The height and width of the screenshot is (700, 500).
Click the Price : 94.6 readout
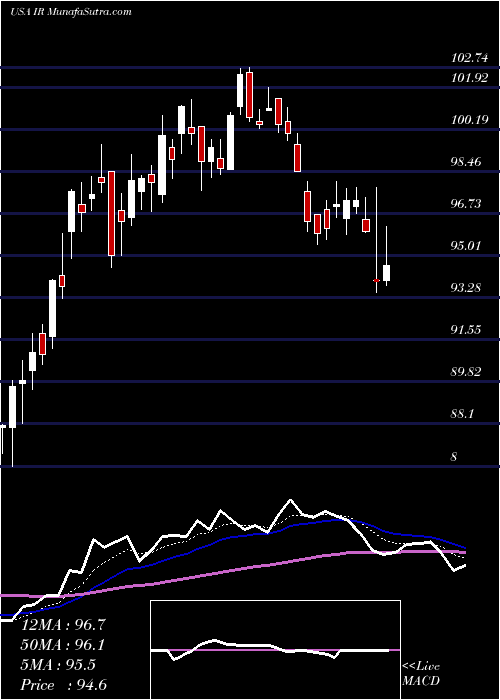[x=63, y=685]
